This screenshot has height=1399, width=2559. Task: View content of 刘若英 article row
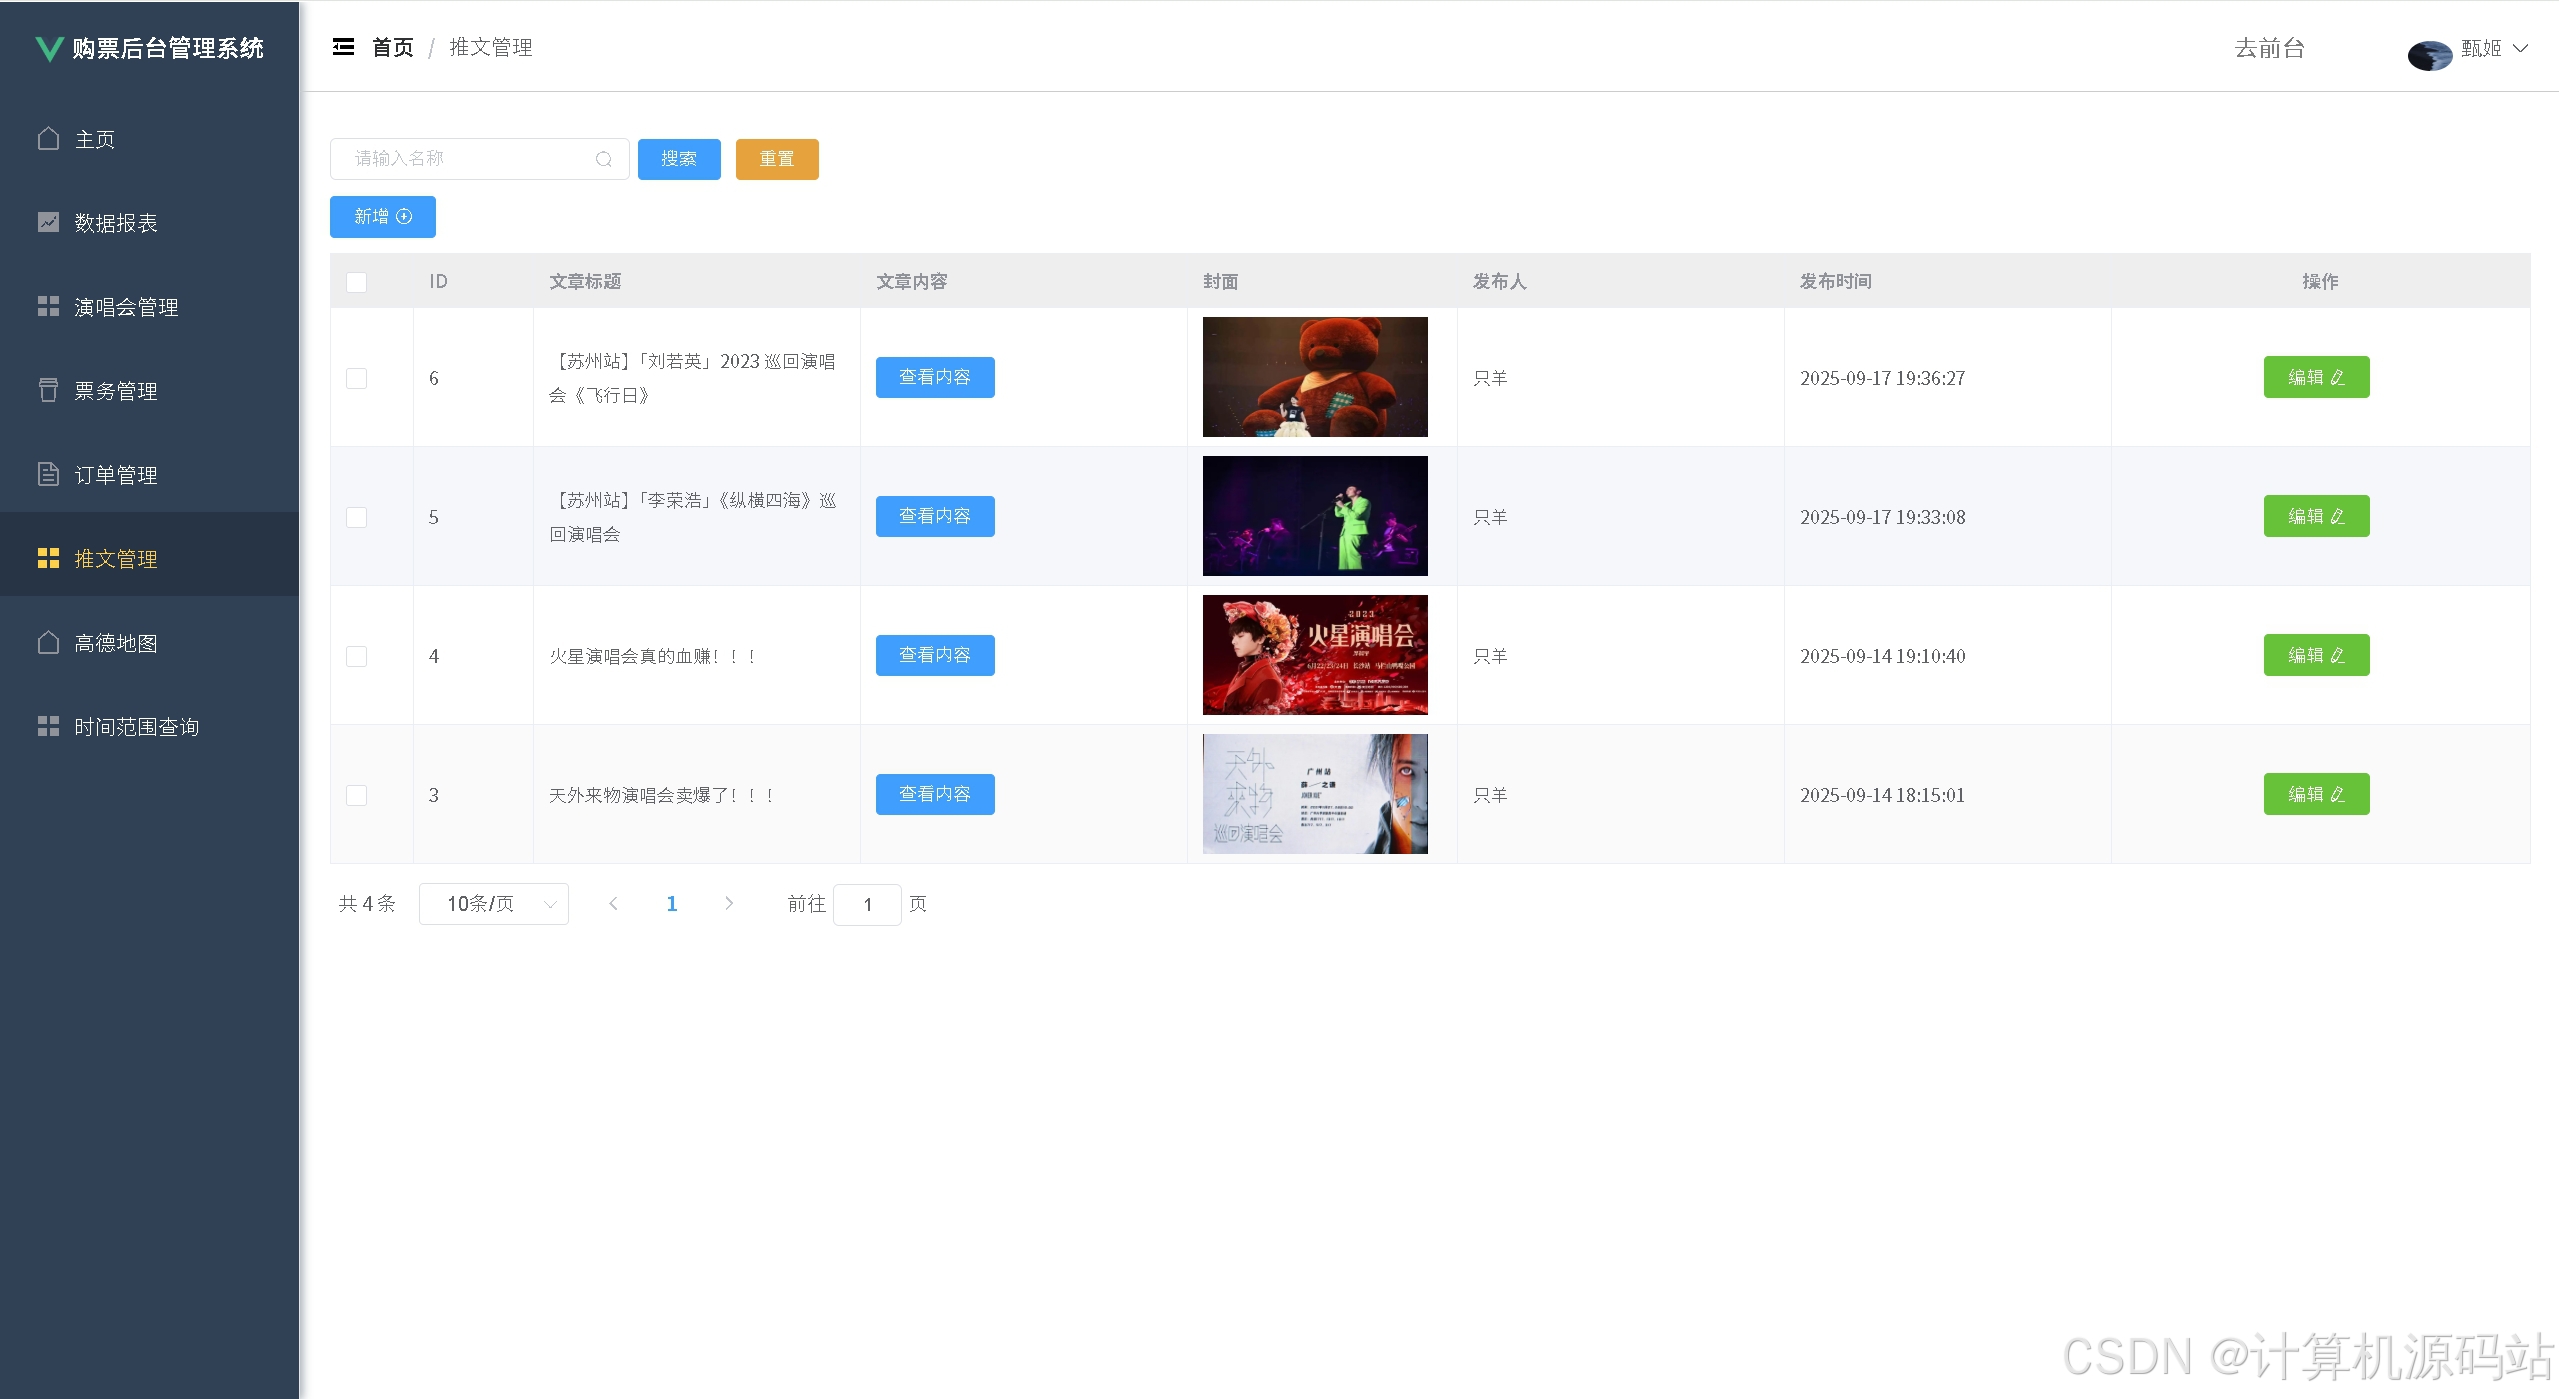(935, 377)
